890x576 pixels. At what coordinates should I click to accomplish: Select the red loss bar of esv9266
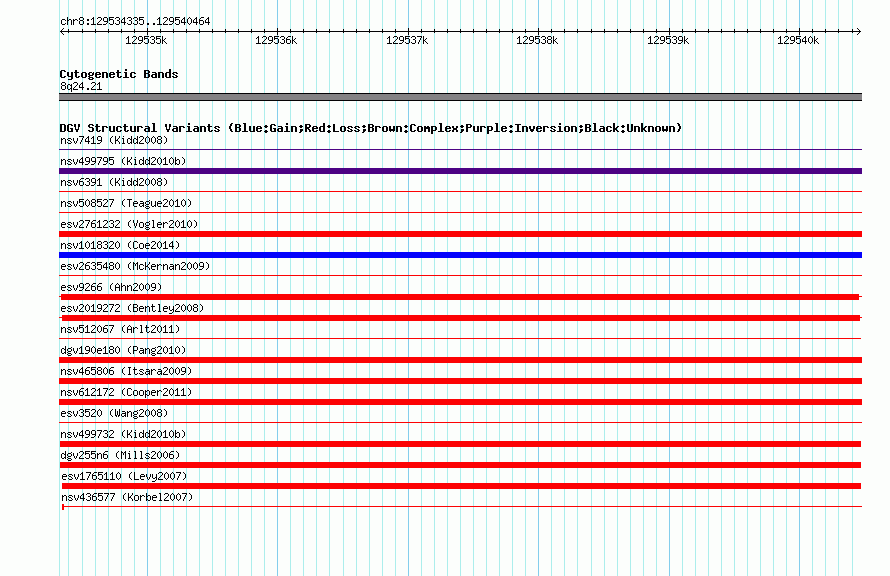(460, 297)
